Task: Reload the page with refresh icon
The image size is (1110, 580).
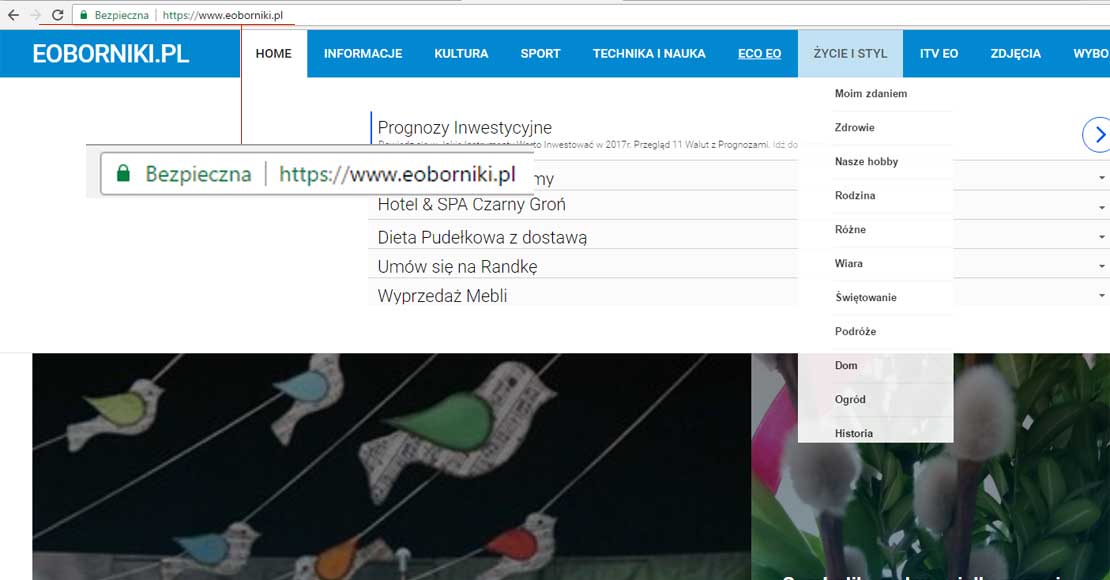Action: point(58,15)
